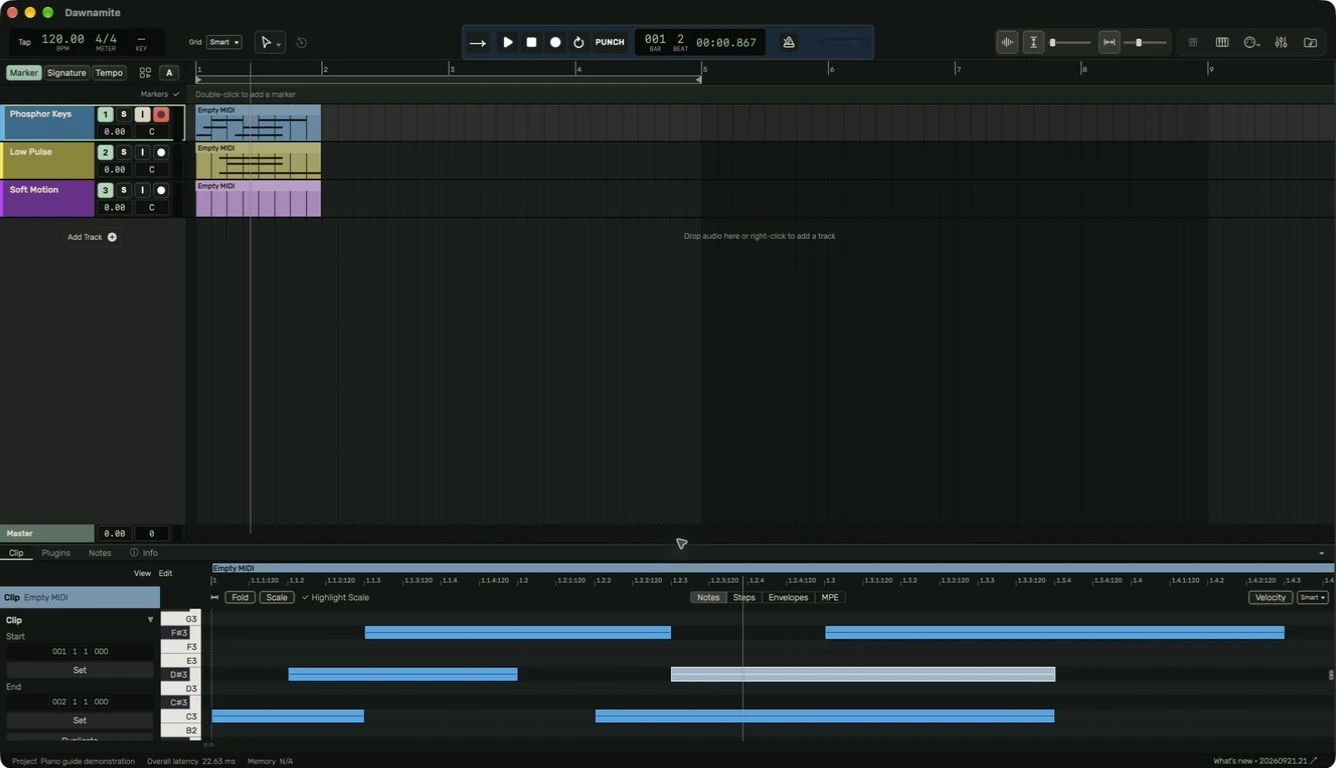Open the track group layout icon
1336x768 pixels.
point(145,73)
